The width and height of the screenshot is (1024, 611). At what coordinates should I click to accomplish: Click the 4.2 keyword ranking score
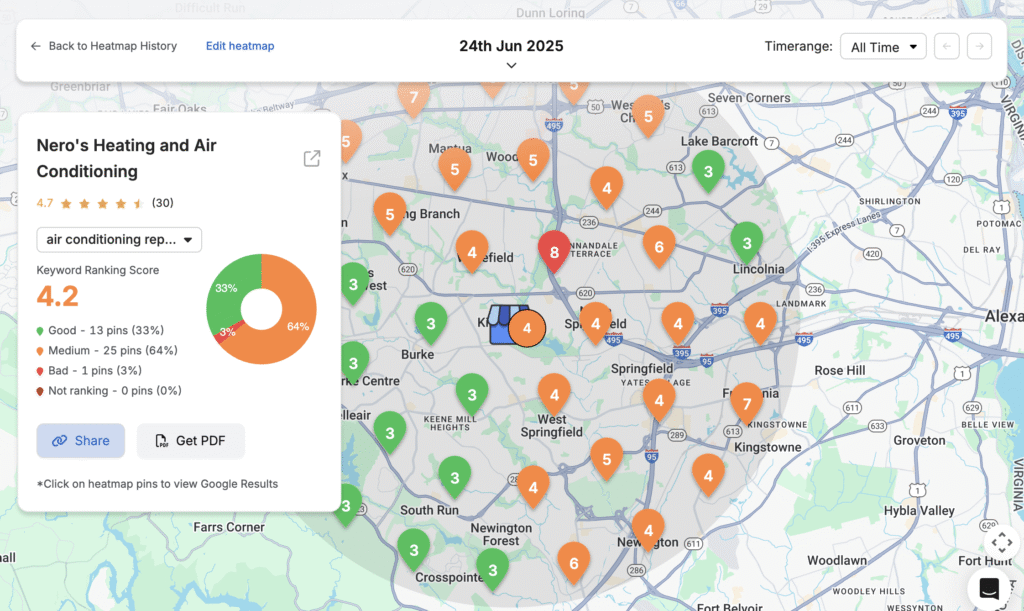click(x=57, y=296)
